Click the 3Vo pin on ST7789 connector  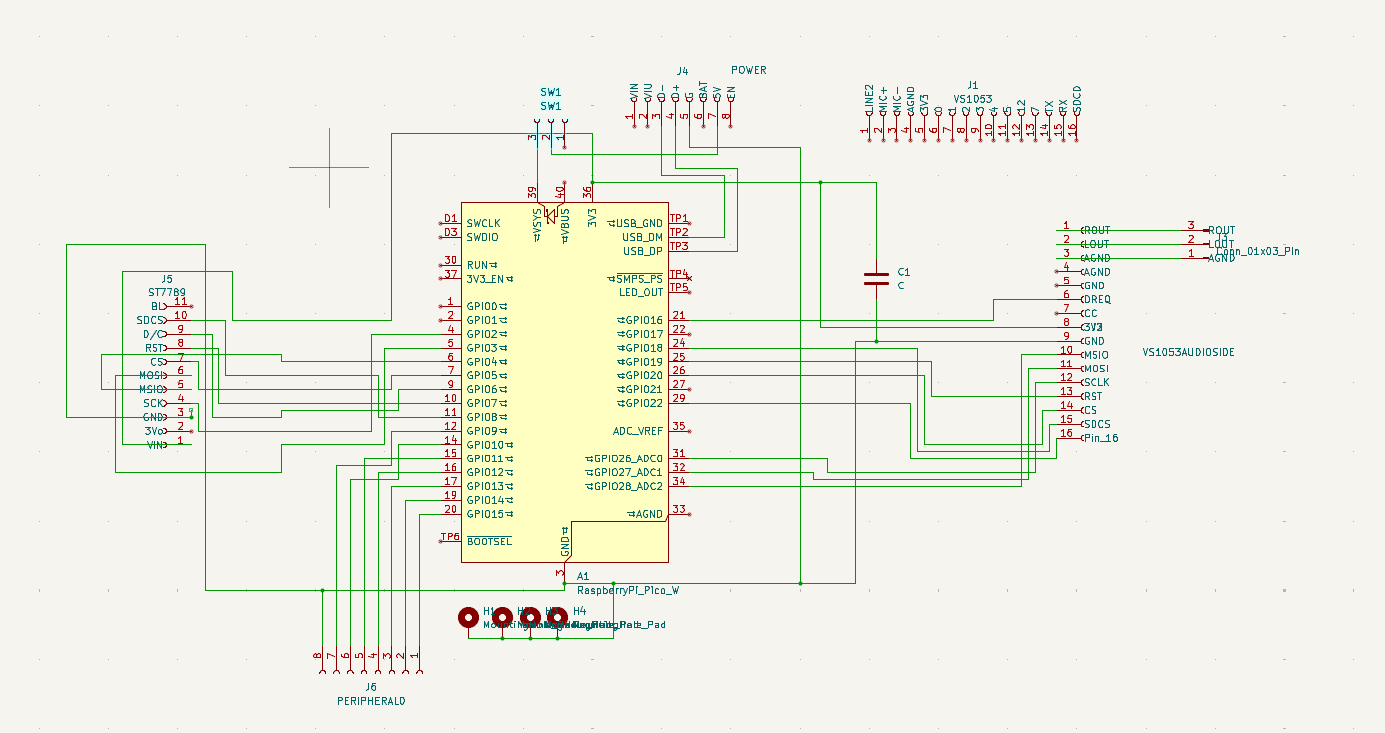[x=154, y=431]
